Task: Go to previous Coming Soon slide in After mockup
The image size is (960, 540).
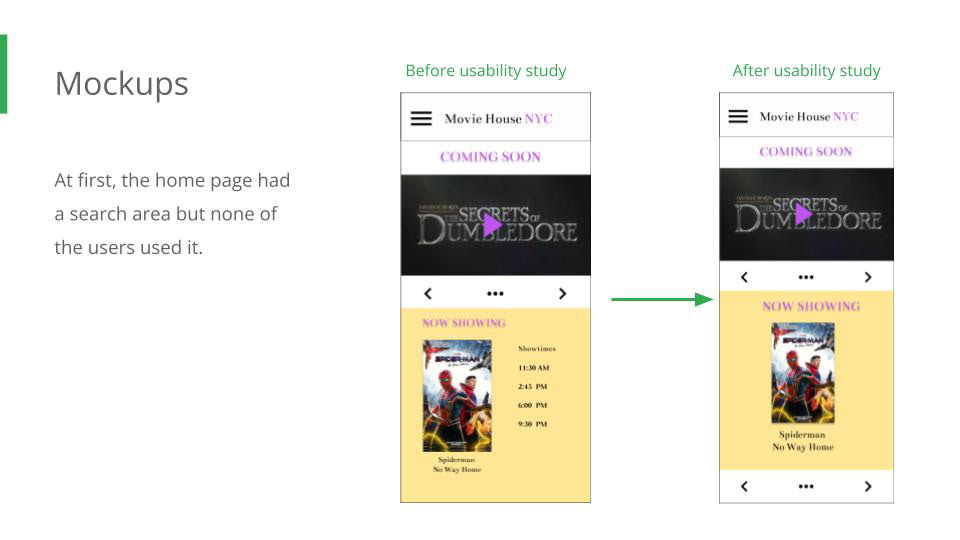Action: point(744,277)
